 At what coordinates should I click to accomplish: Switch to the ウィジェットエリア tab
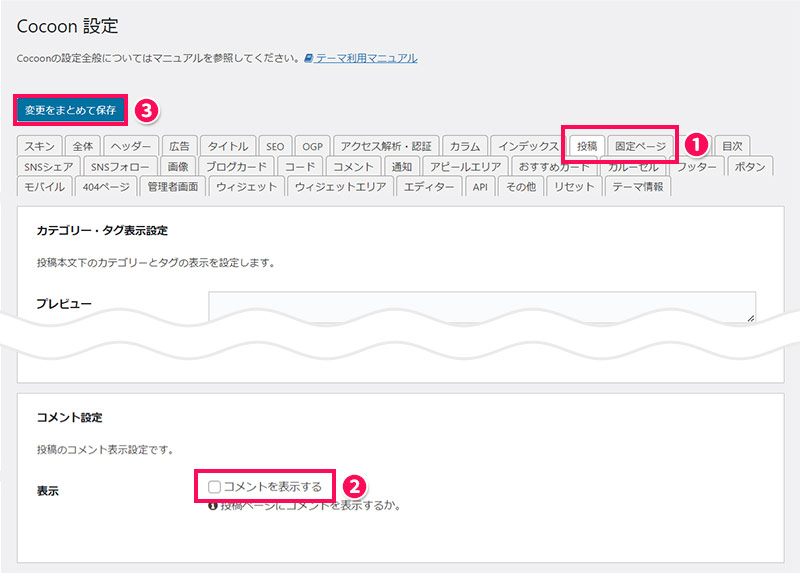coord(340,187)
